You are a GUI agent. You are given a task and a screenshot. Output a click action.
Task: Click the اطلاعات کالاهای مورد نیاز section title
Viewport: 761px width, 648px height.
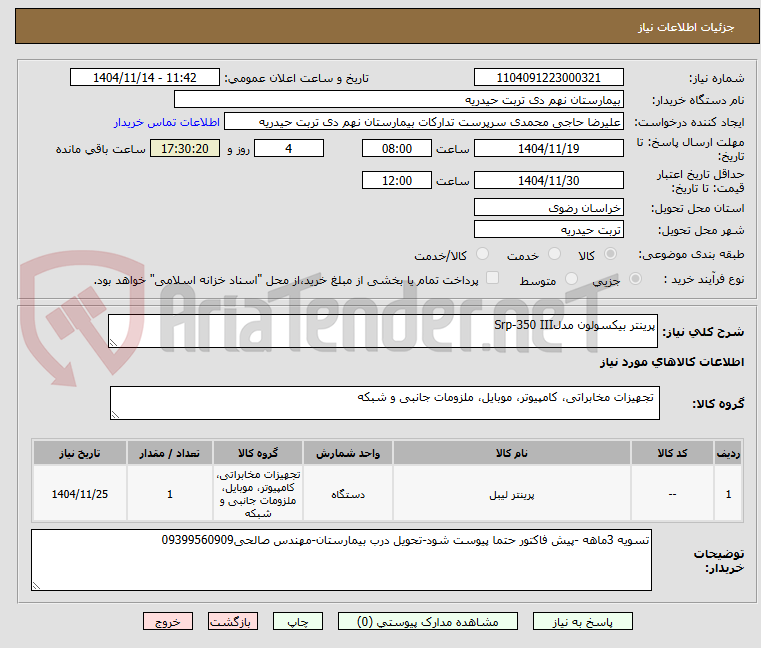point(672,362)
